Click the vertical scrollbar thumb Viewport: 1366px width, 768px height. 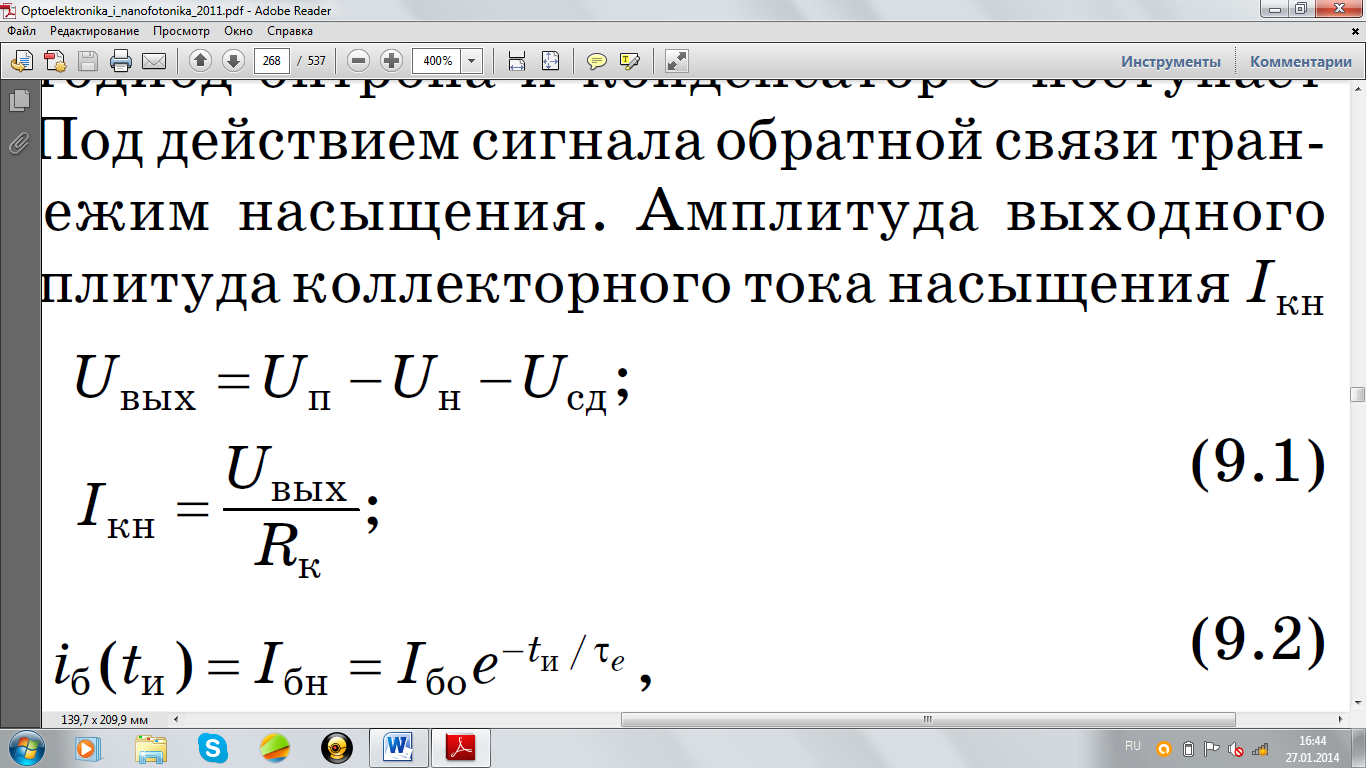pos(1357,394)
